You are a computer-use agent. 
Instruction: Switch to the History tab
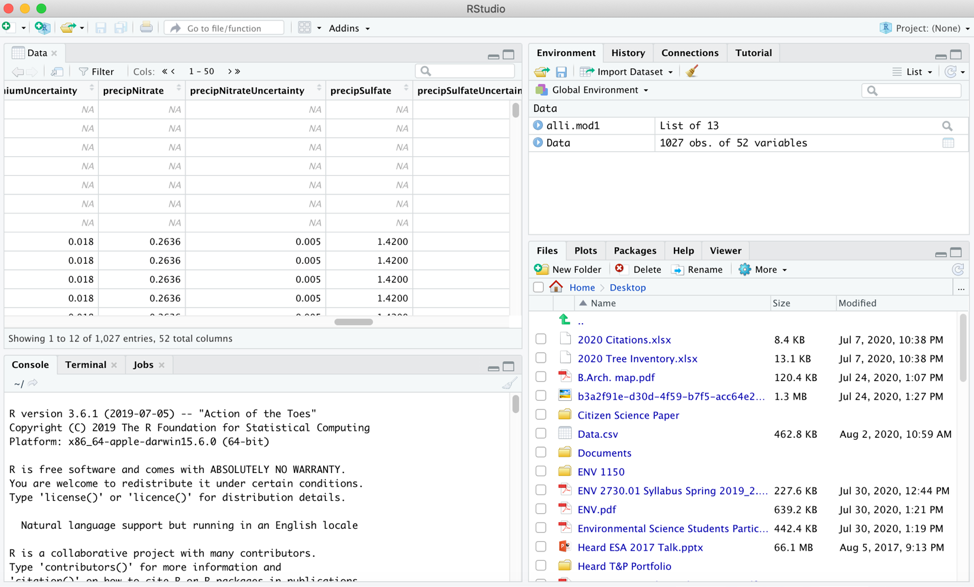coord(627,53)
